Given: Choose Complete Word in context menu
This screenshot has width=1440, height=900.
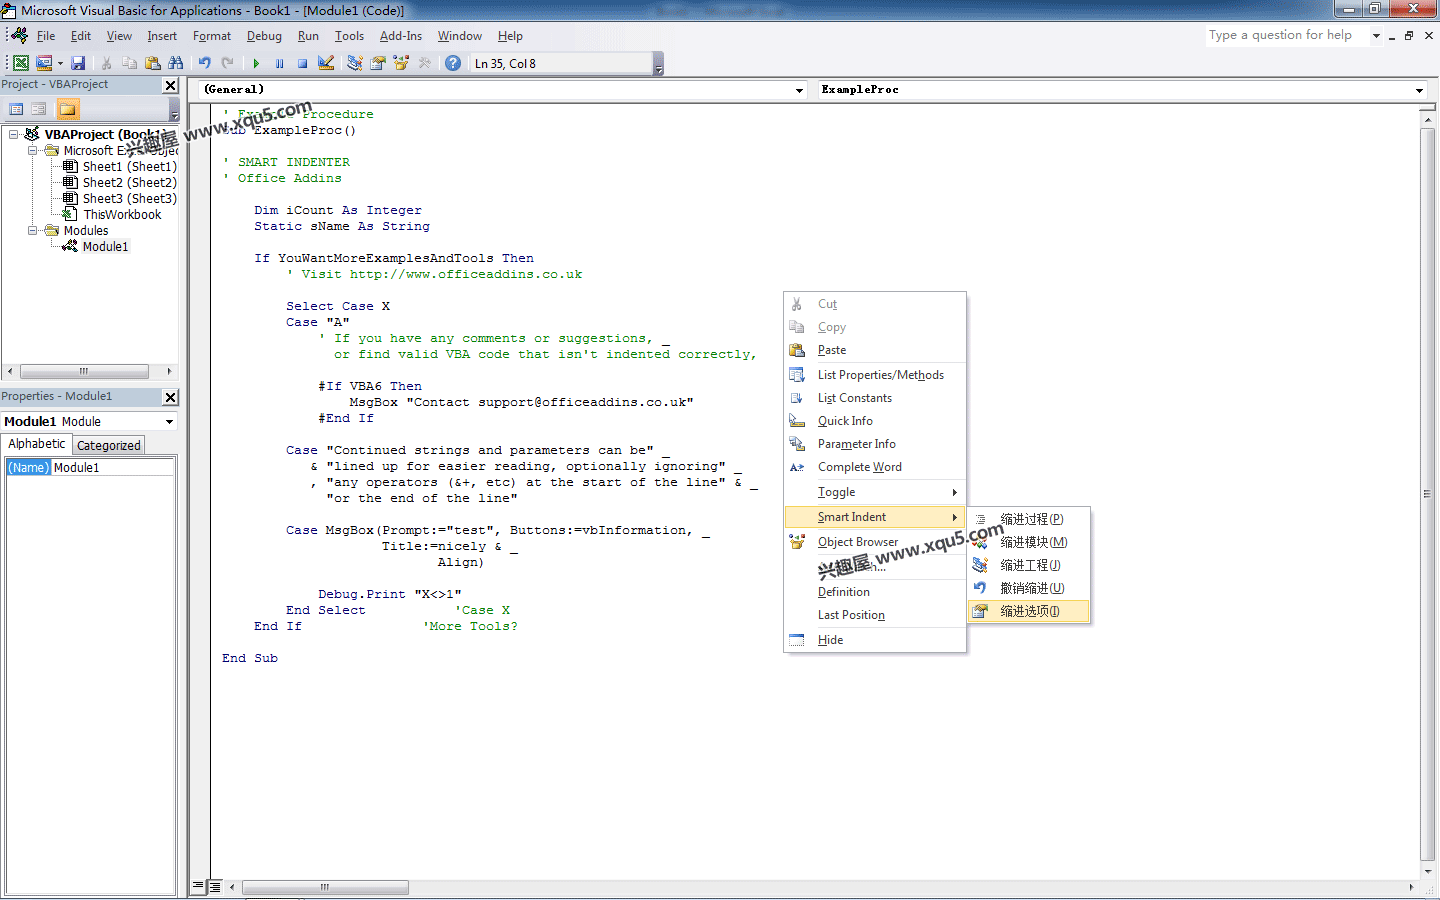Looking at the screenshot, I should [875, 467].
